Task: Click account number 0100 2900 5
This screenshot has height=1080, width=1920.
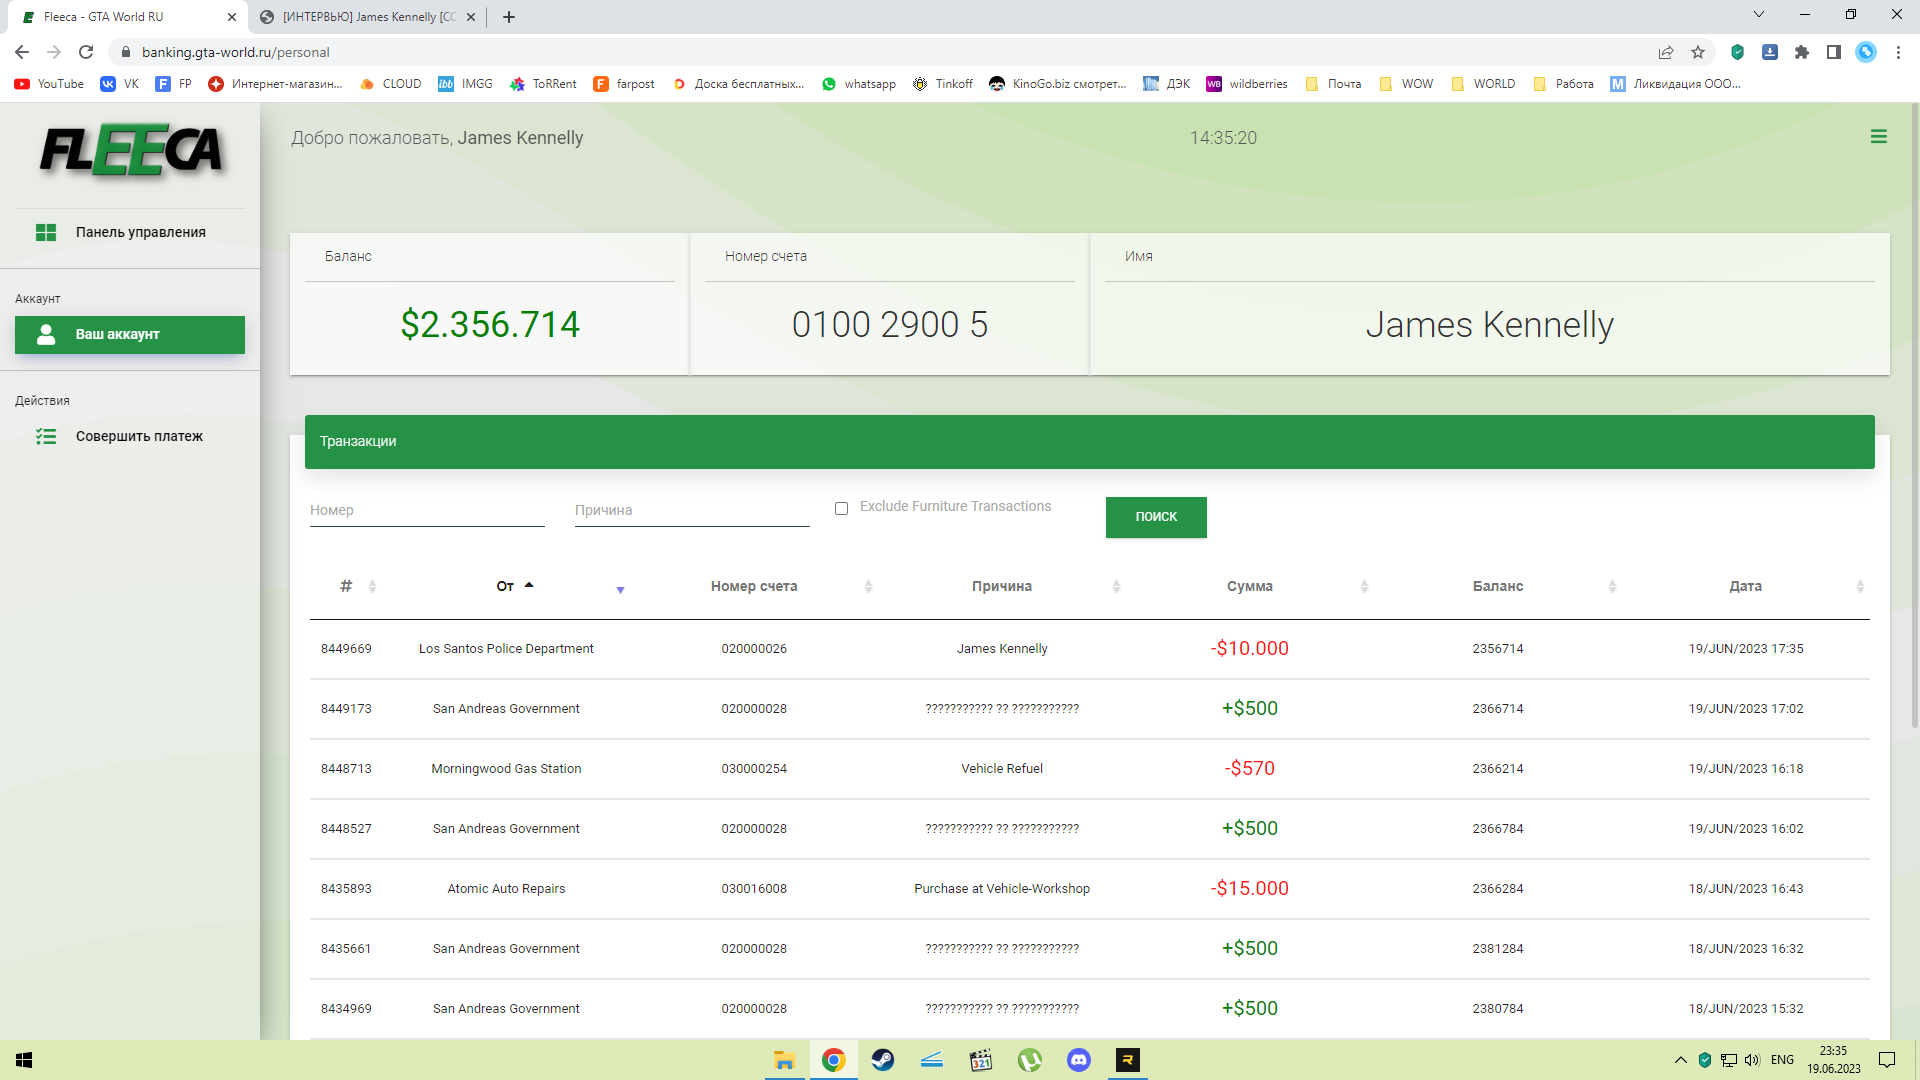Action: point(890,325)
